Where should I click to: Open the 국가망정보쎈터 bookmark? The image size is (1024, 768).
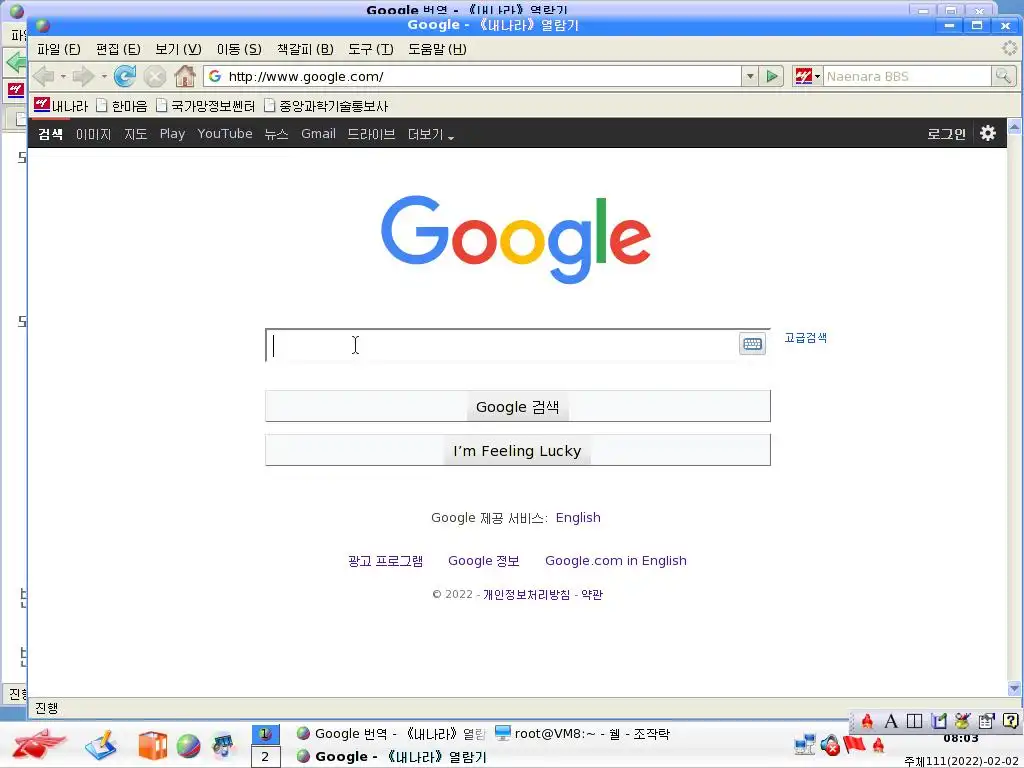point(205,105)
